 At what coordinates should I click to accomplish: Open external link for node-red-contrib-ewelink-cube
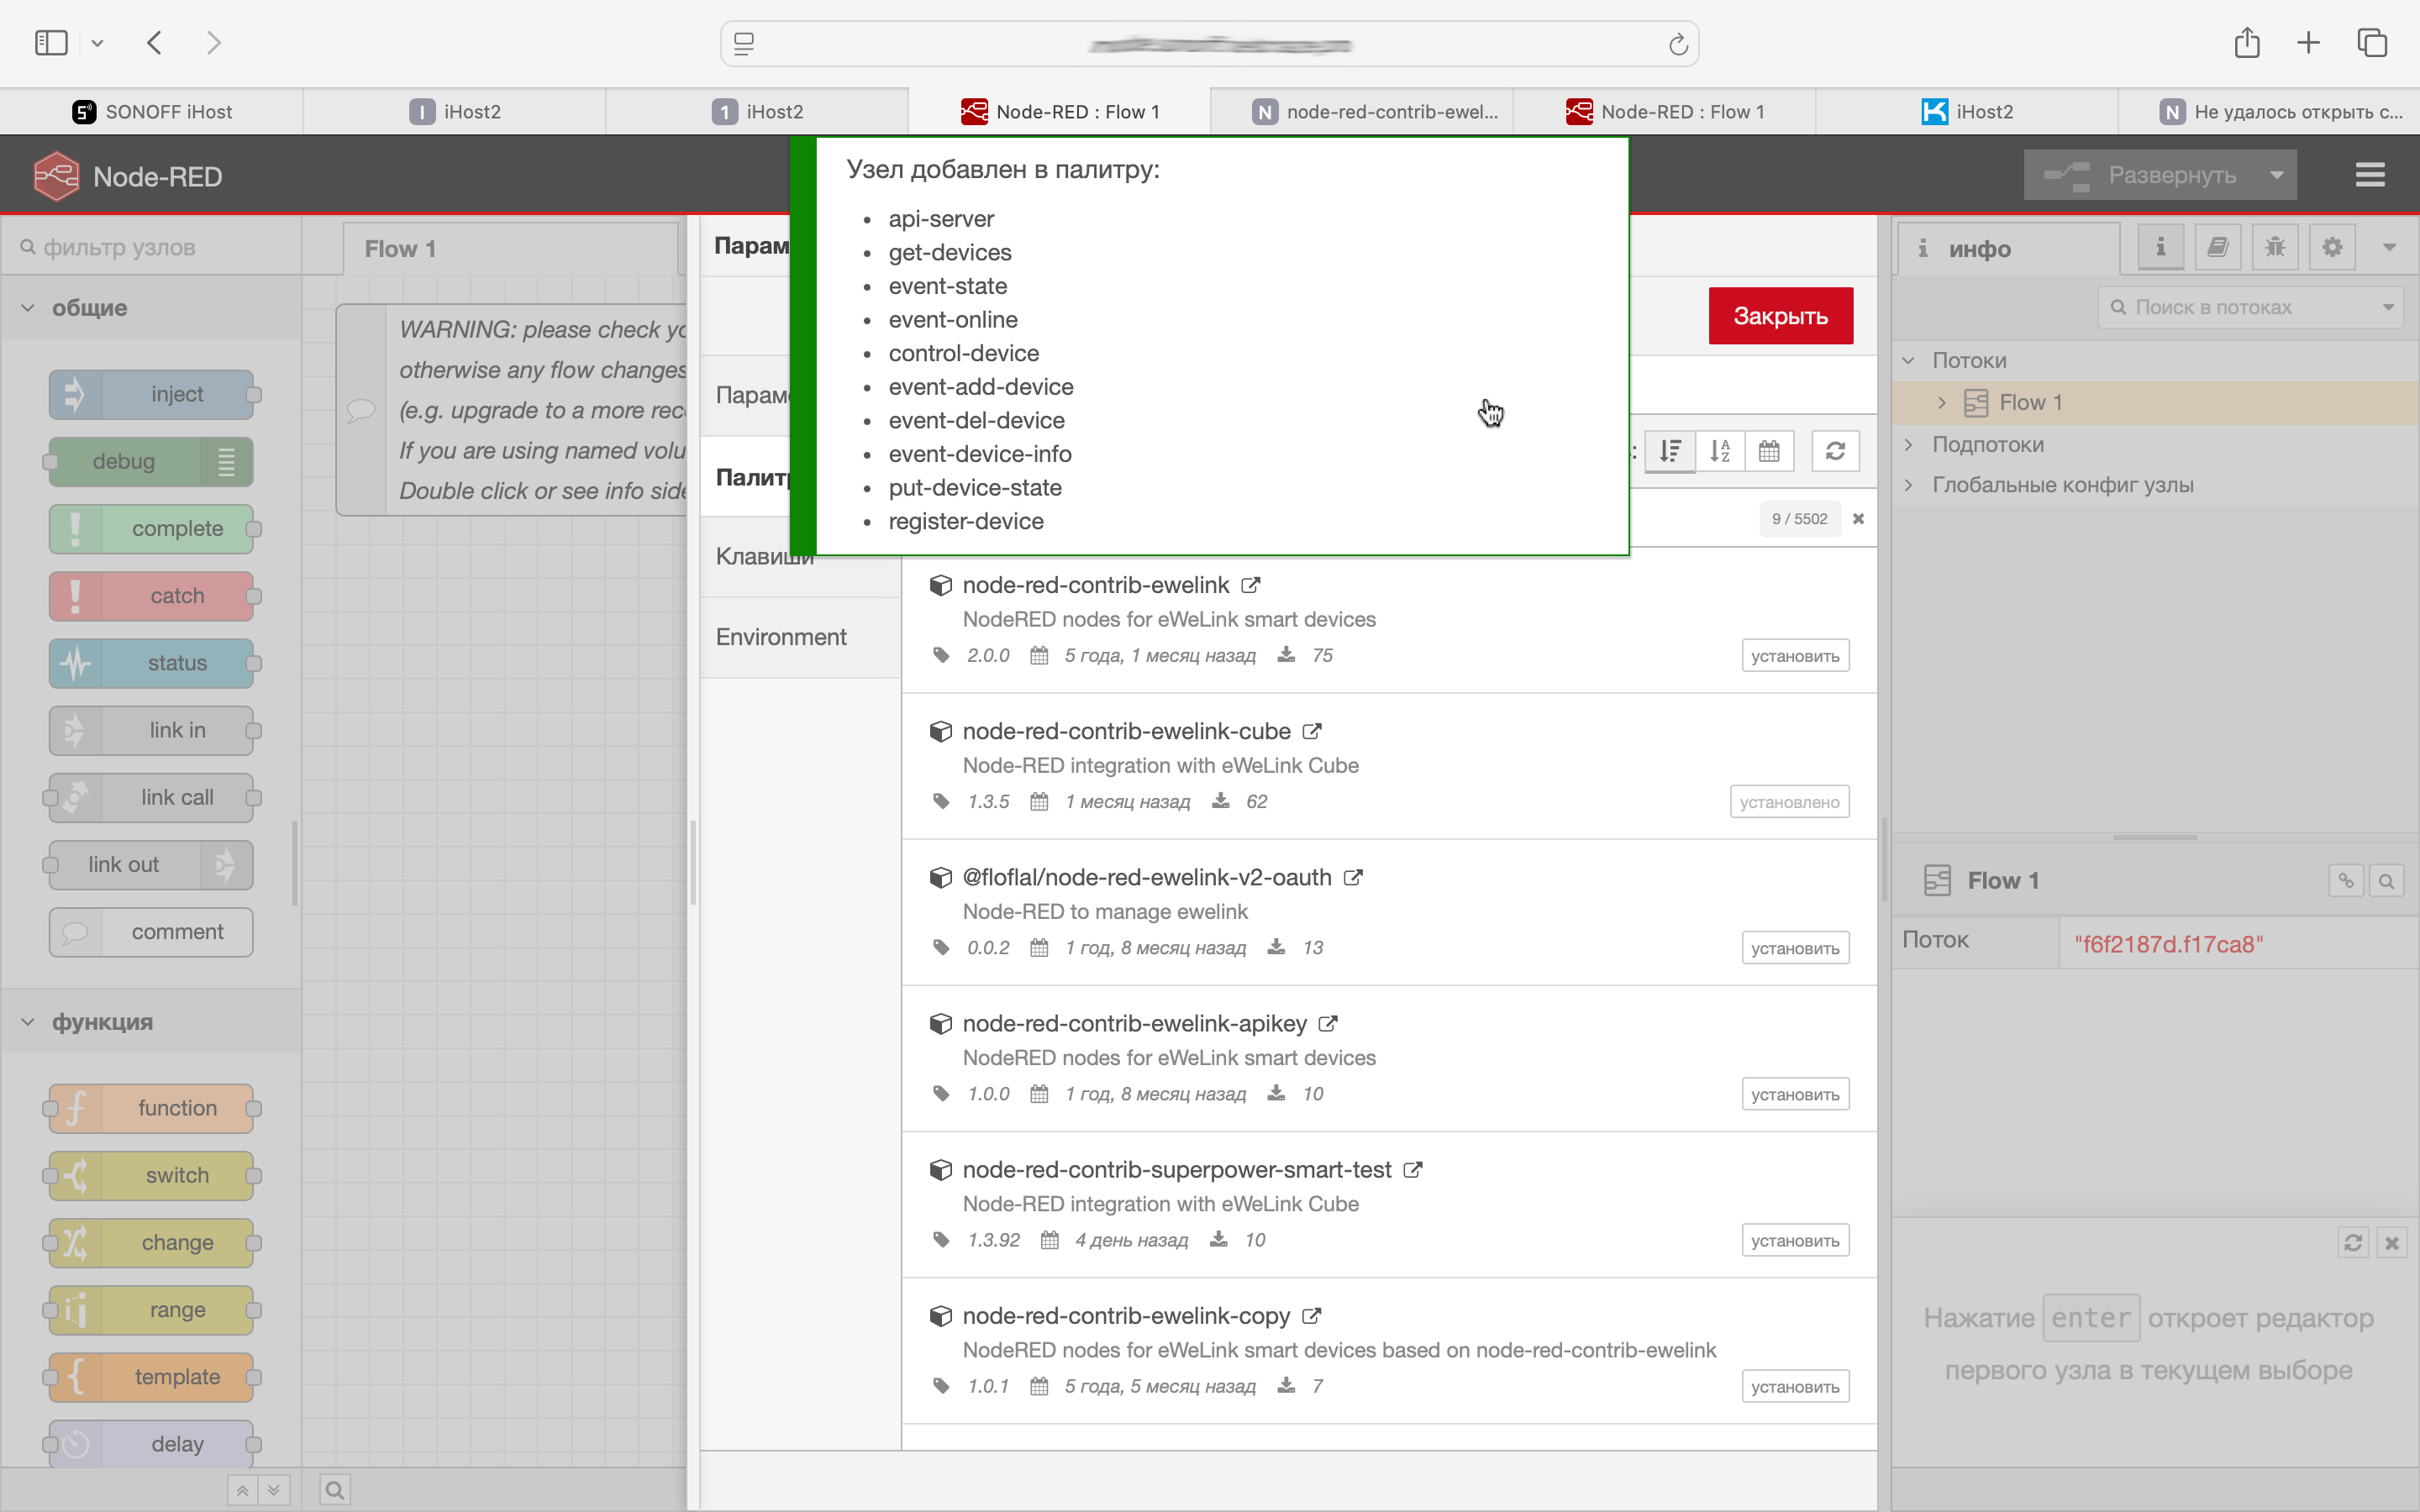click(1312, 731)
